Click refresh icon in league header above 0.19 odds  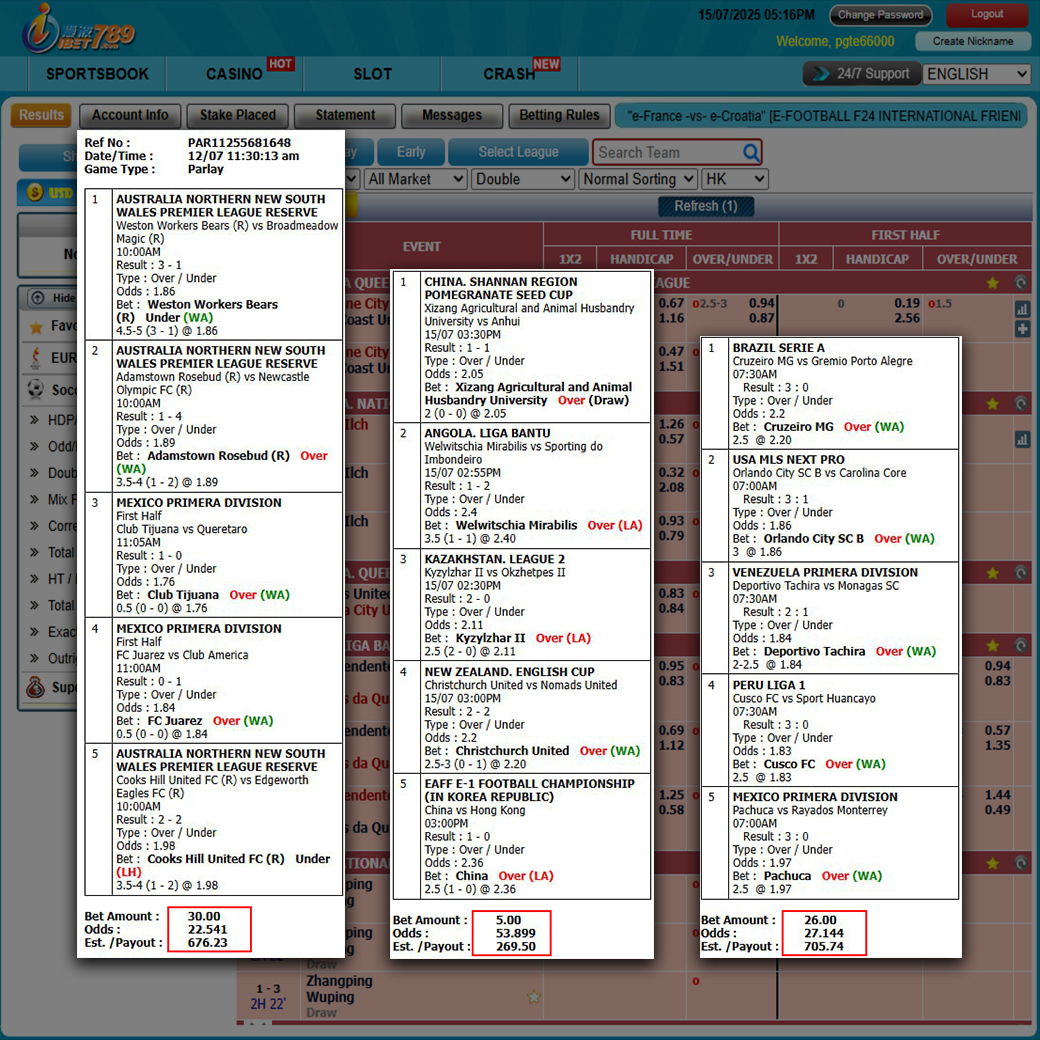pyautogui.click(x=1021, y=283)
